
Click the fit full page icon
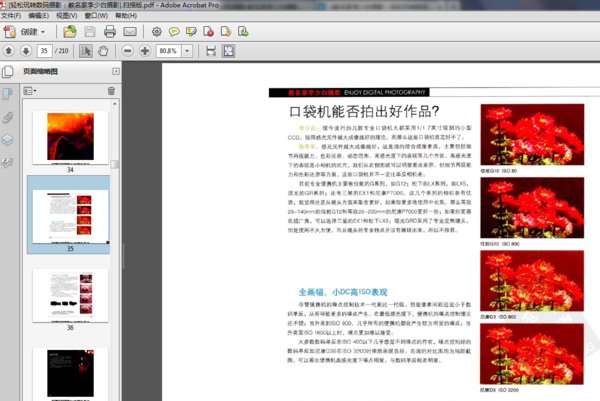click(228, 51)
